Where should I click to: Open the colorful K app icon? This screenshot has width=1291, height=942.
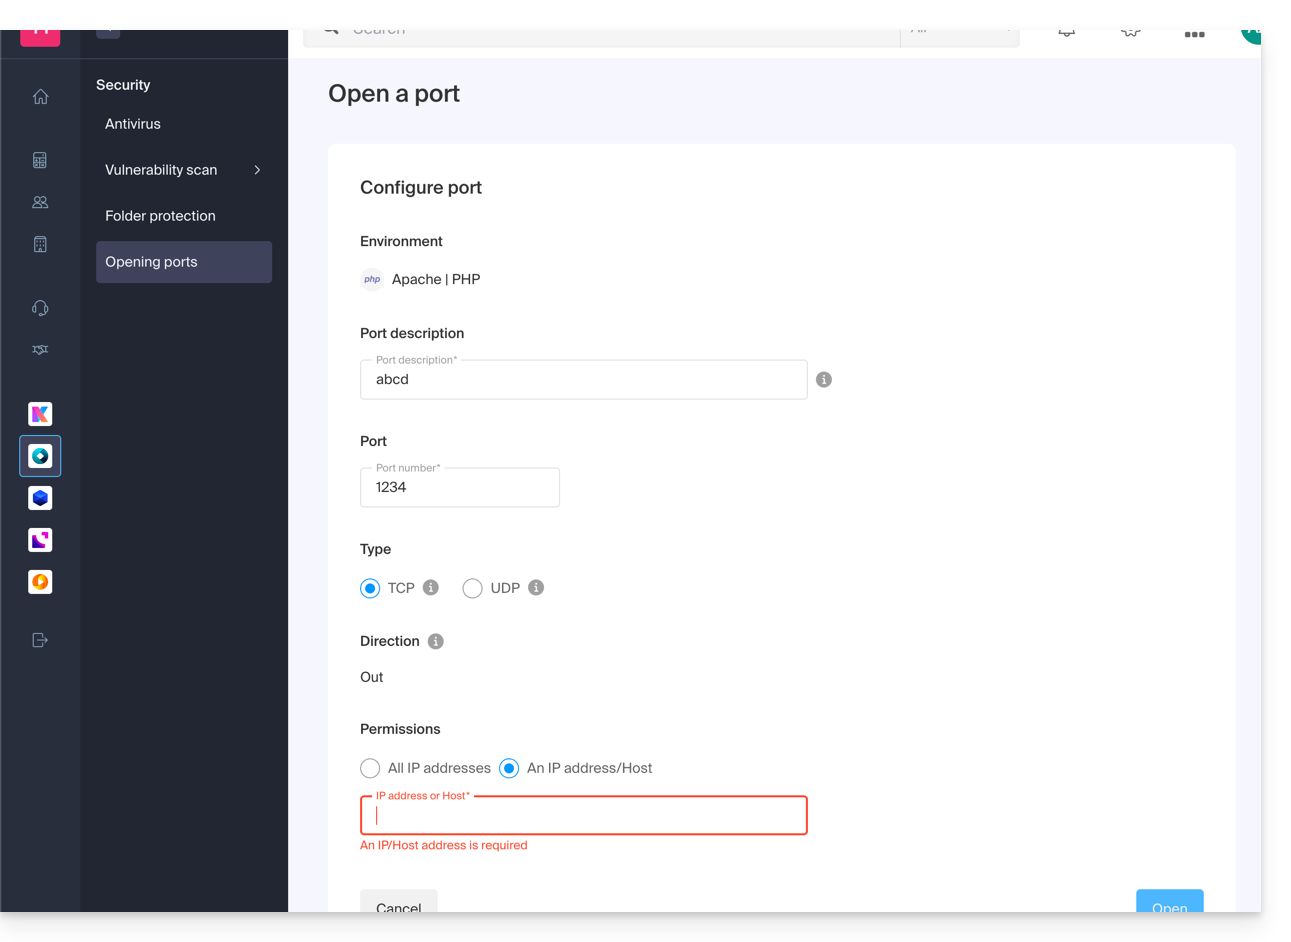40,414
